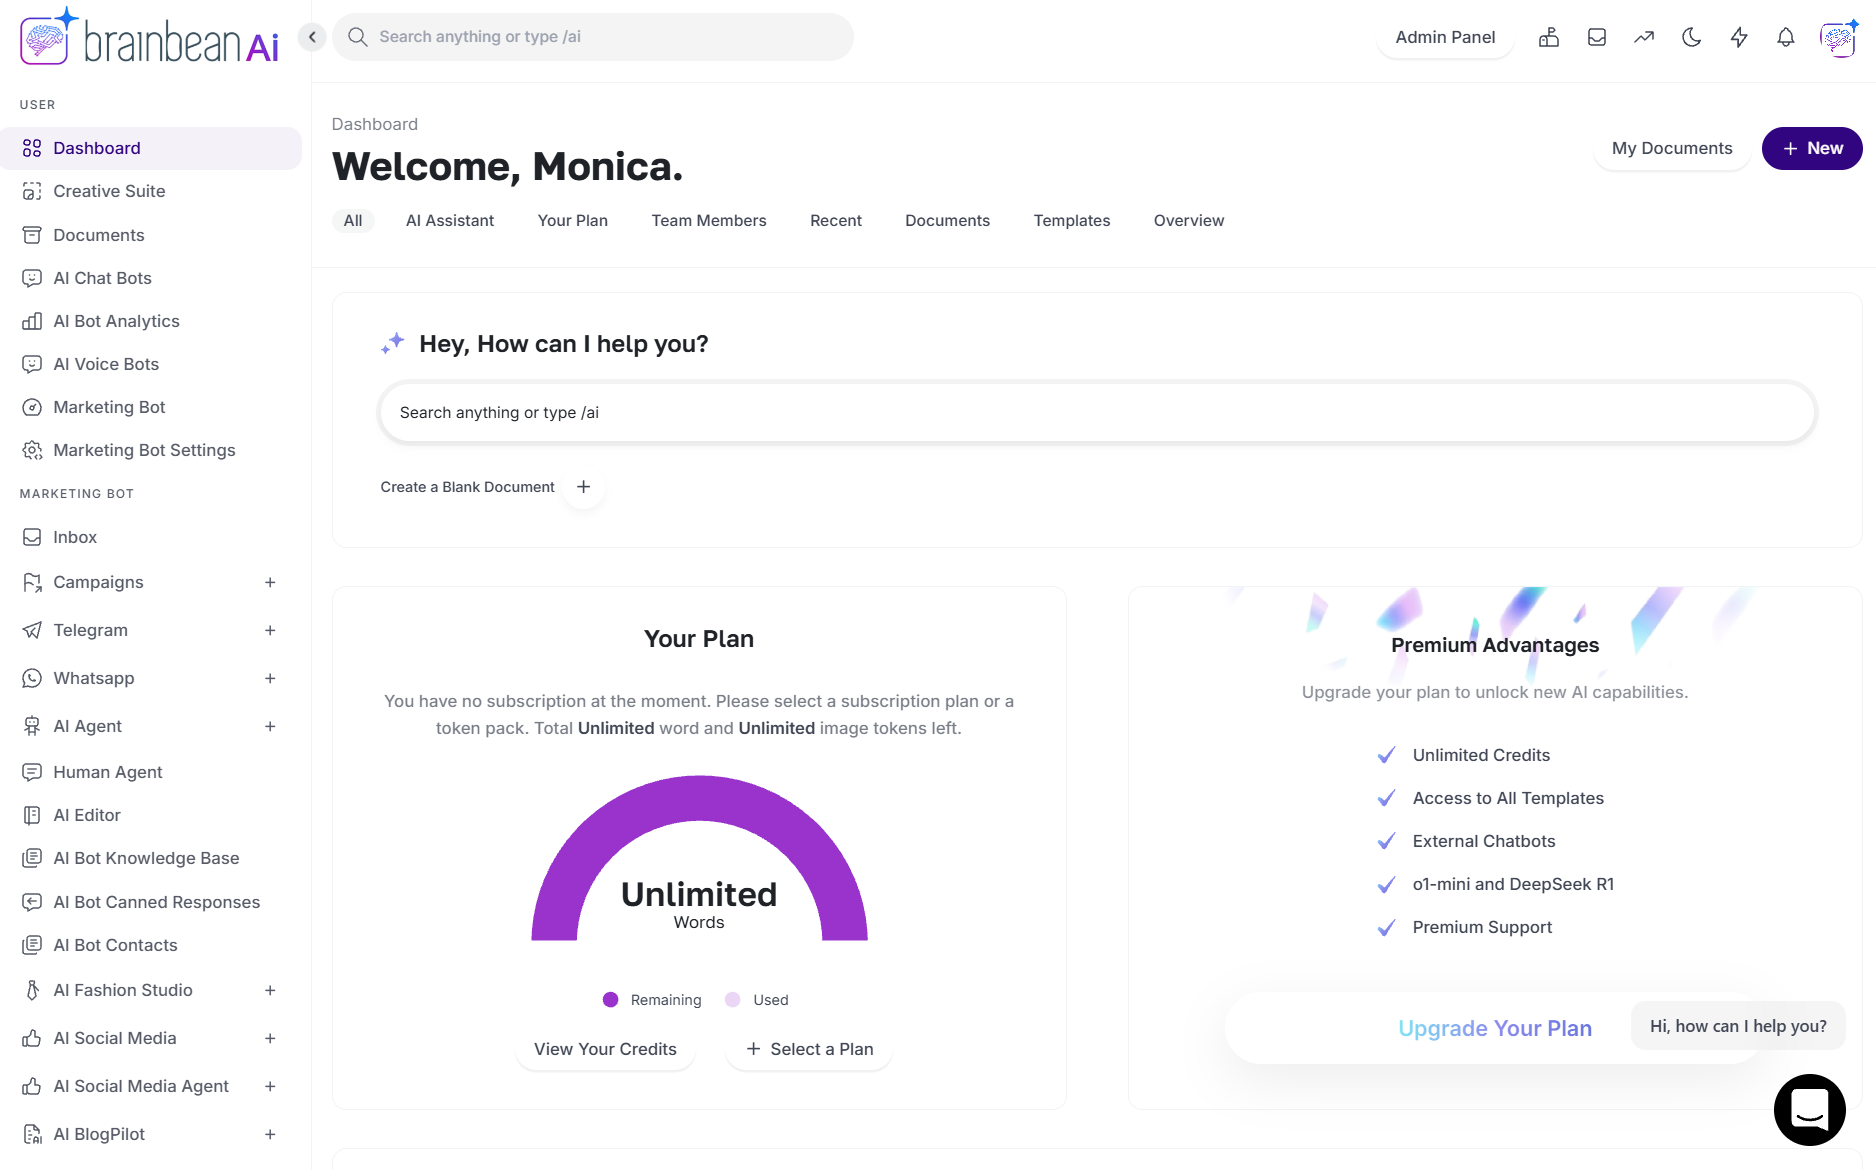Open My Documents
The image size is (1876, 1170).
[x=1672, y=148]
